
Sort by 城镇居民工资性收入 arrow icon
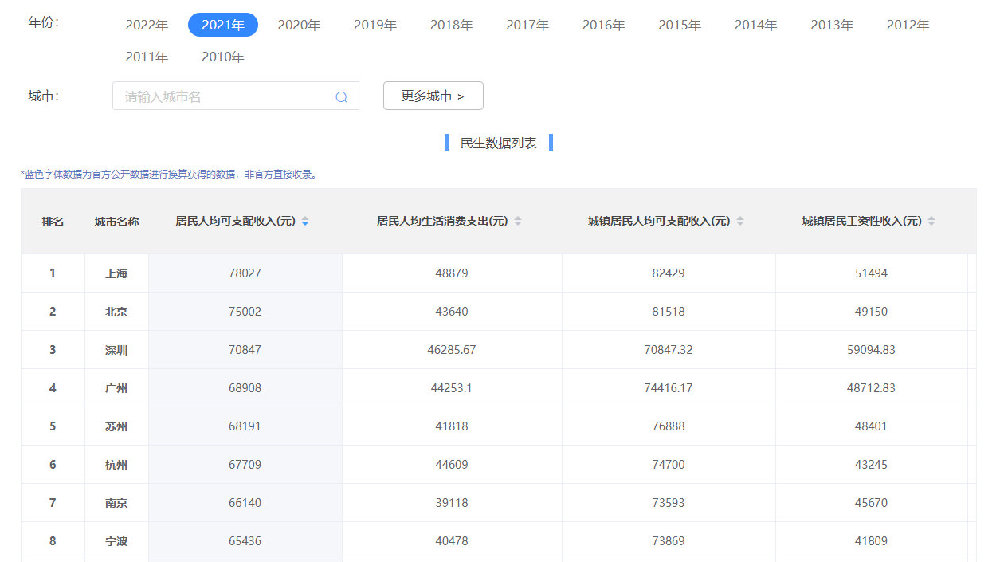coord(932,221)
